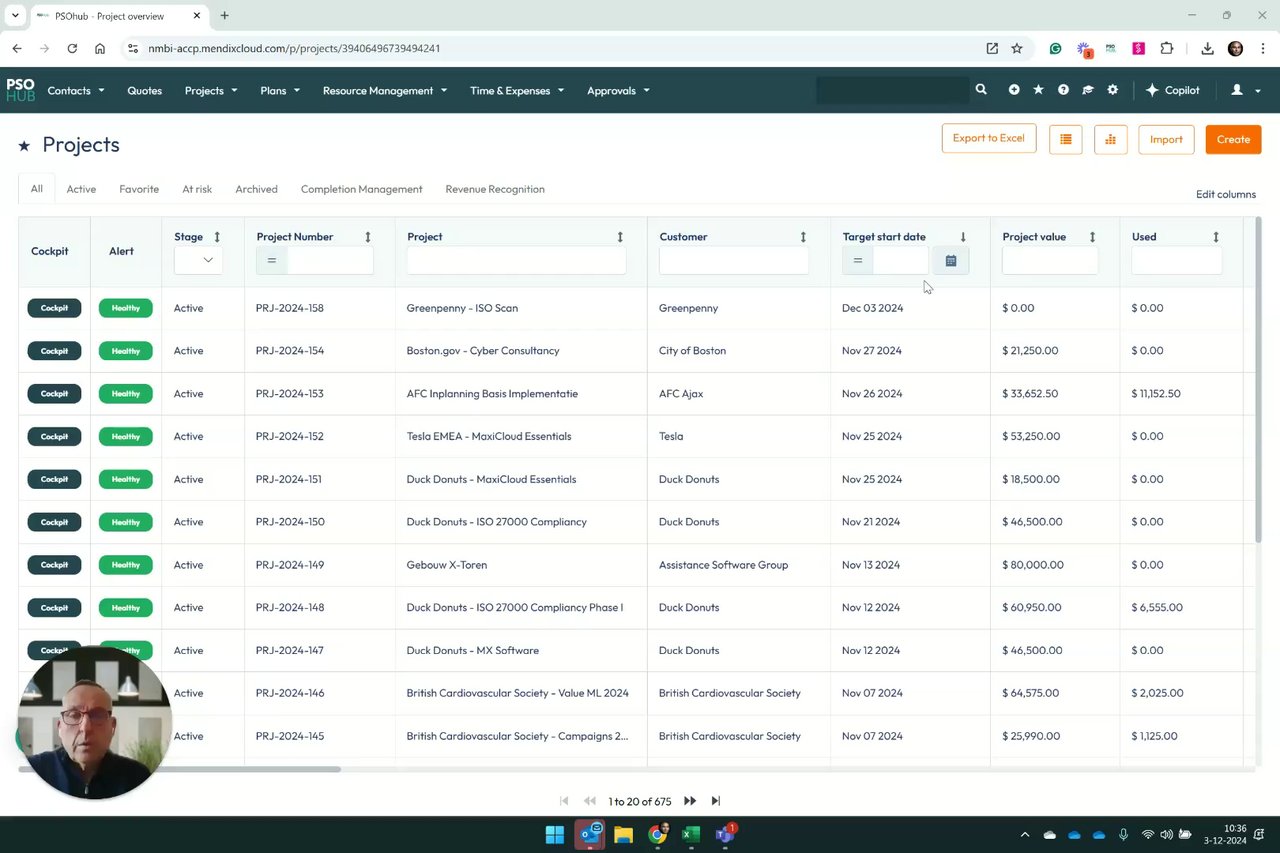The width and height of the screenshot is (1280, 853).
Task: Click the magnifier search icon in the PSOhub navbar
Action: point(981,90)
